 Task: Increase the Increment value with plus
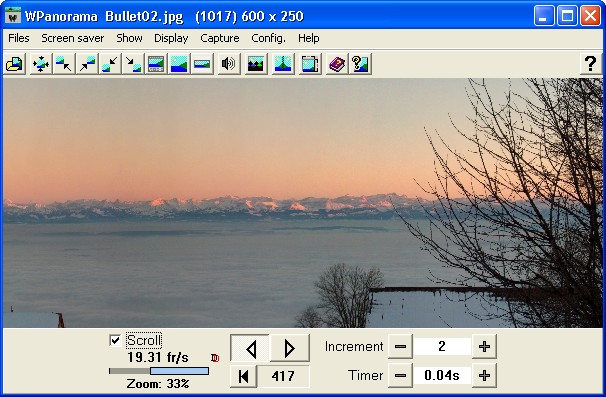coord(484,346)
